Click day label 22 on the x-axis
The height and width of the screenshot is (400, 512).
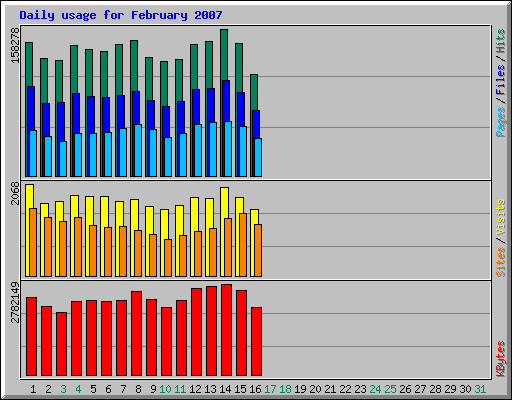(x=345, y=389)
